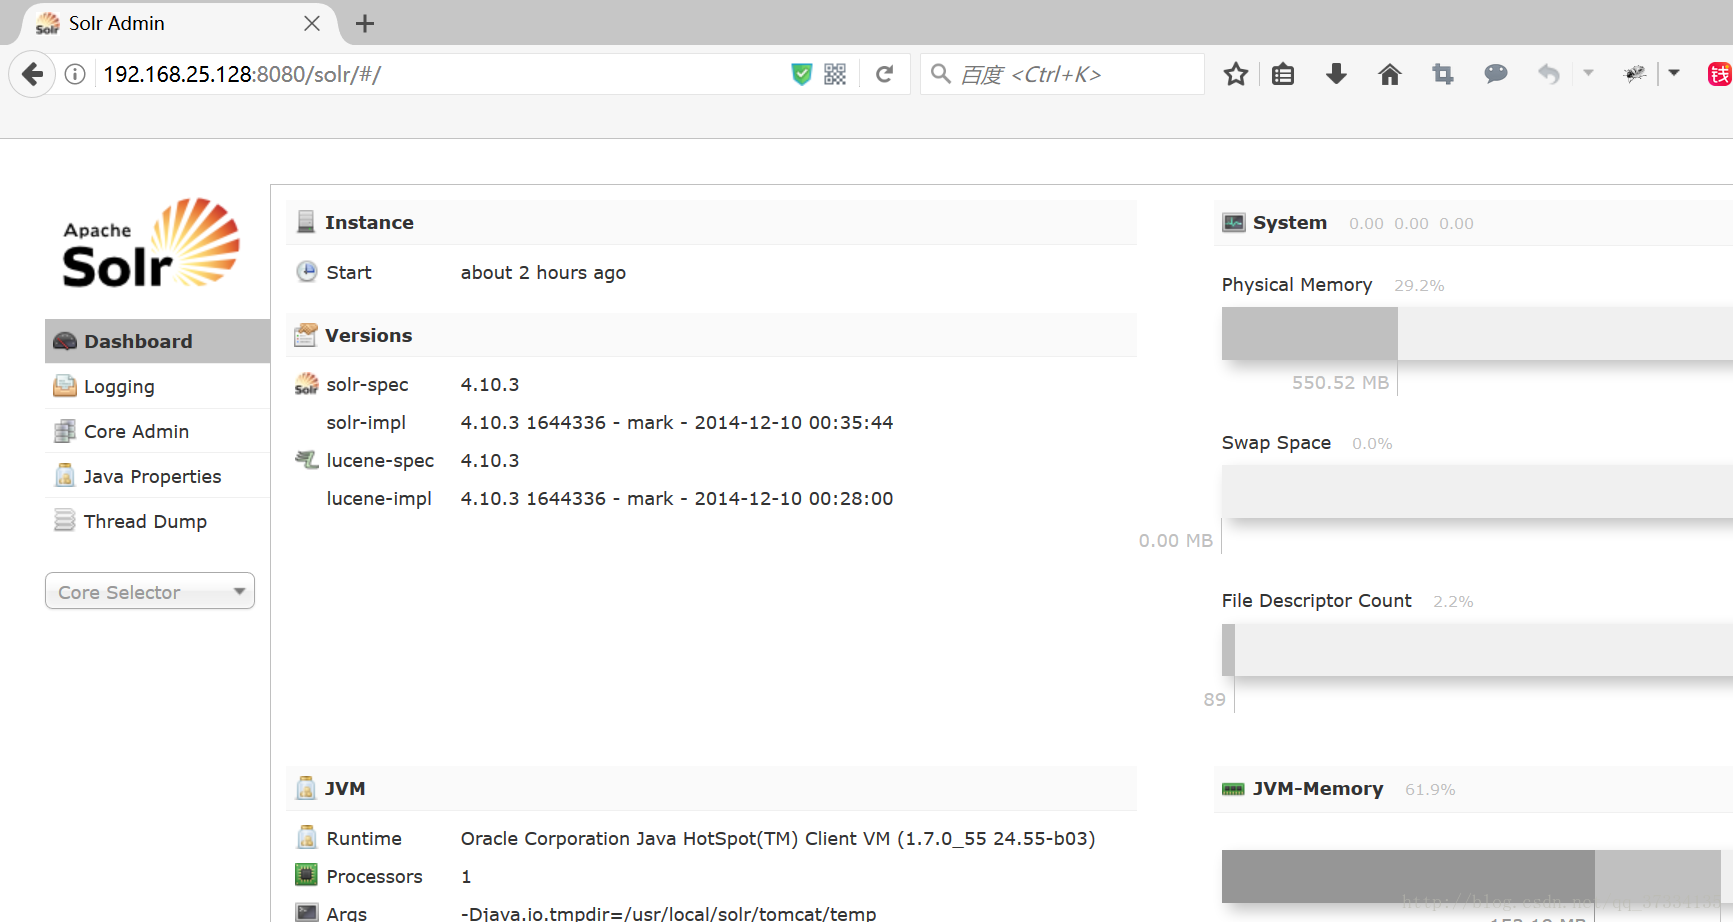Click the Lucene icon beside lucene-spec

click(306, 459)
